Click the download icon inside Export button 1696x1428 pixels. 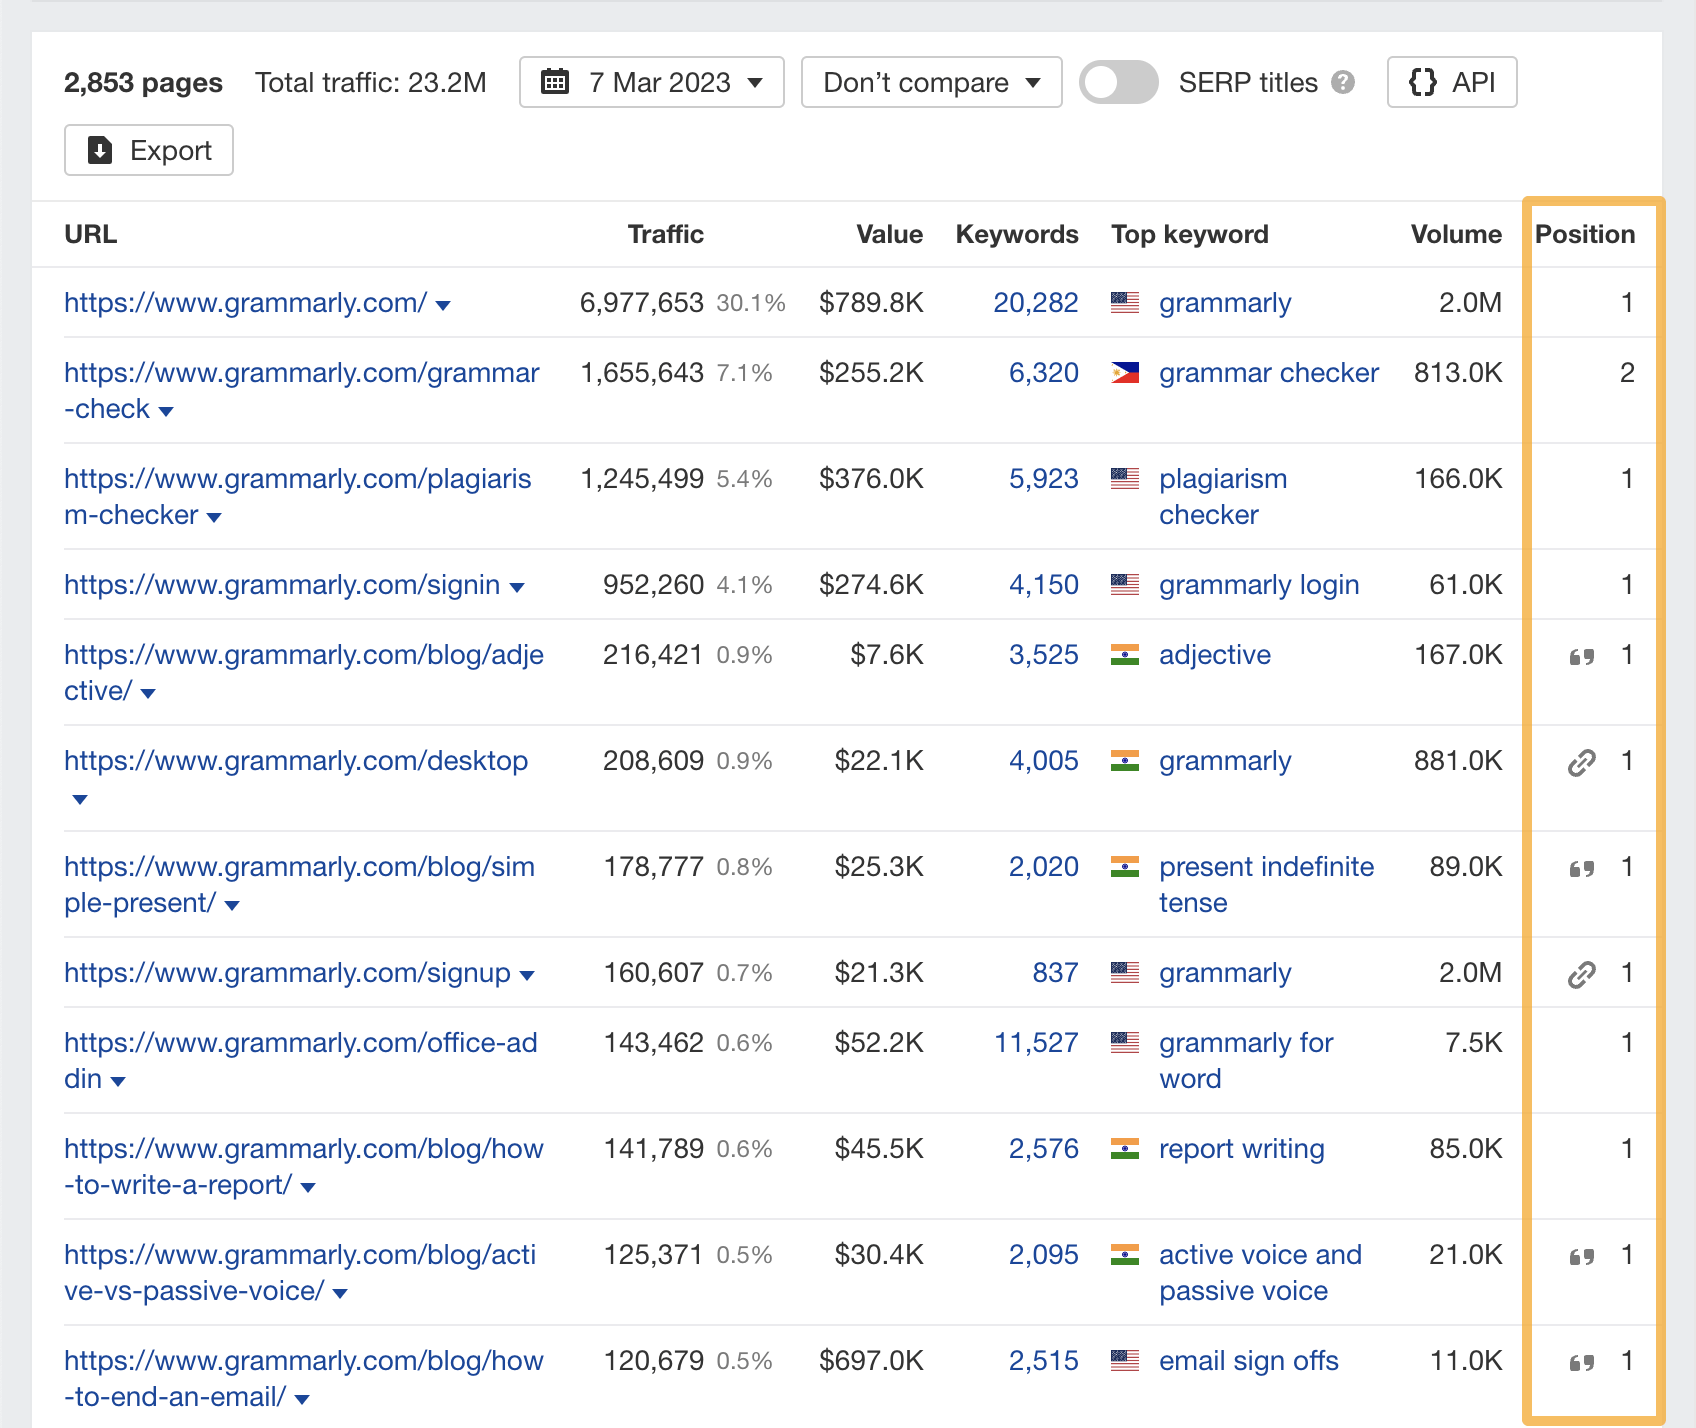[x=99, y=149]
